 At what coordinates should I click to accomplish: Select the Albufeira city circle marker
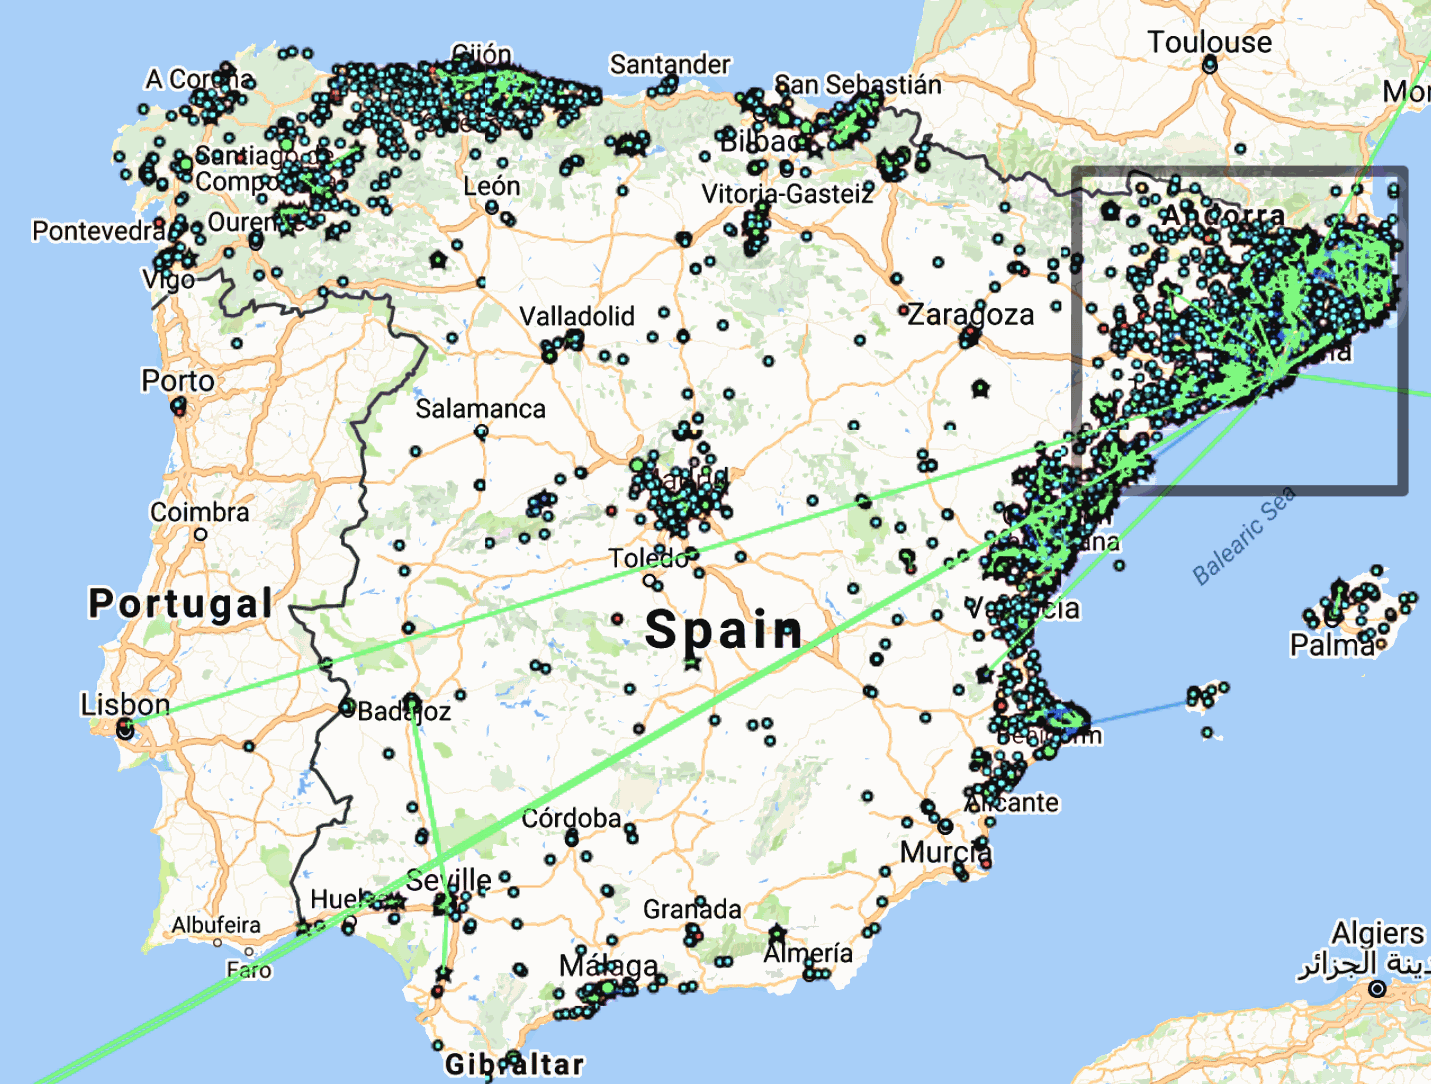coord(217,942)
